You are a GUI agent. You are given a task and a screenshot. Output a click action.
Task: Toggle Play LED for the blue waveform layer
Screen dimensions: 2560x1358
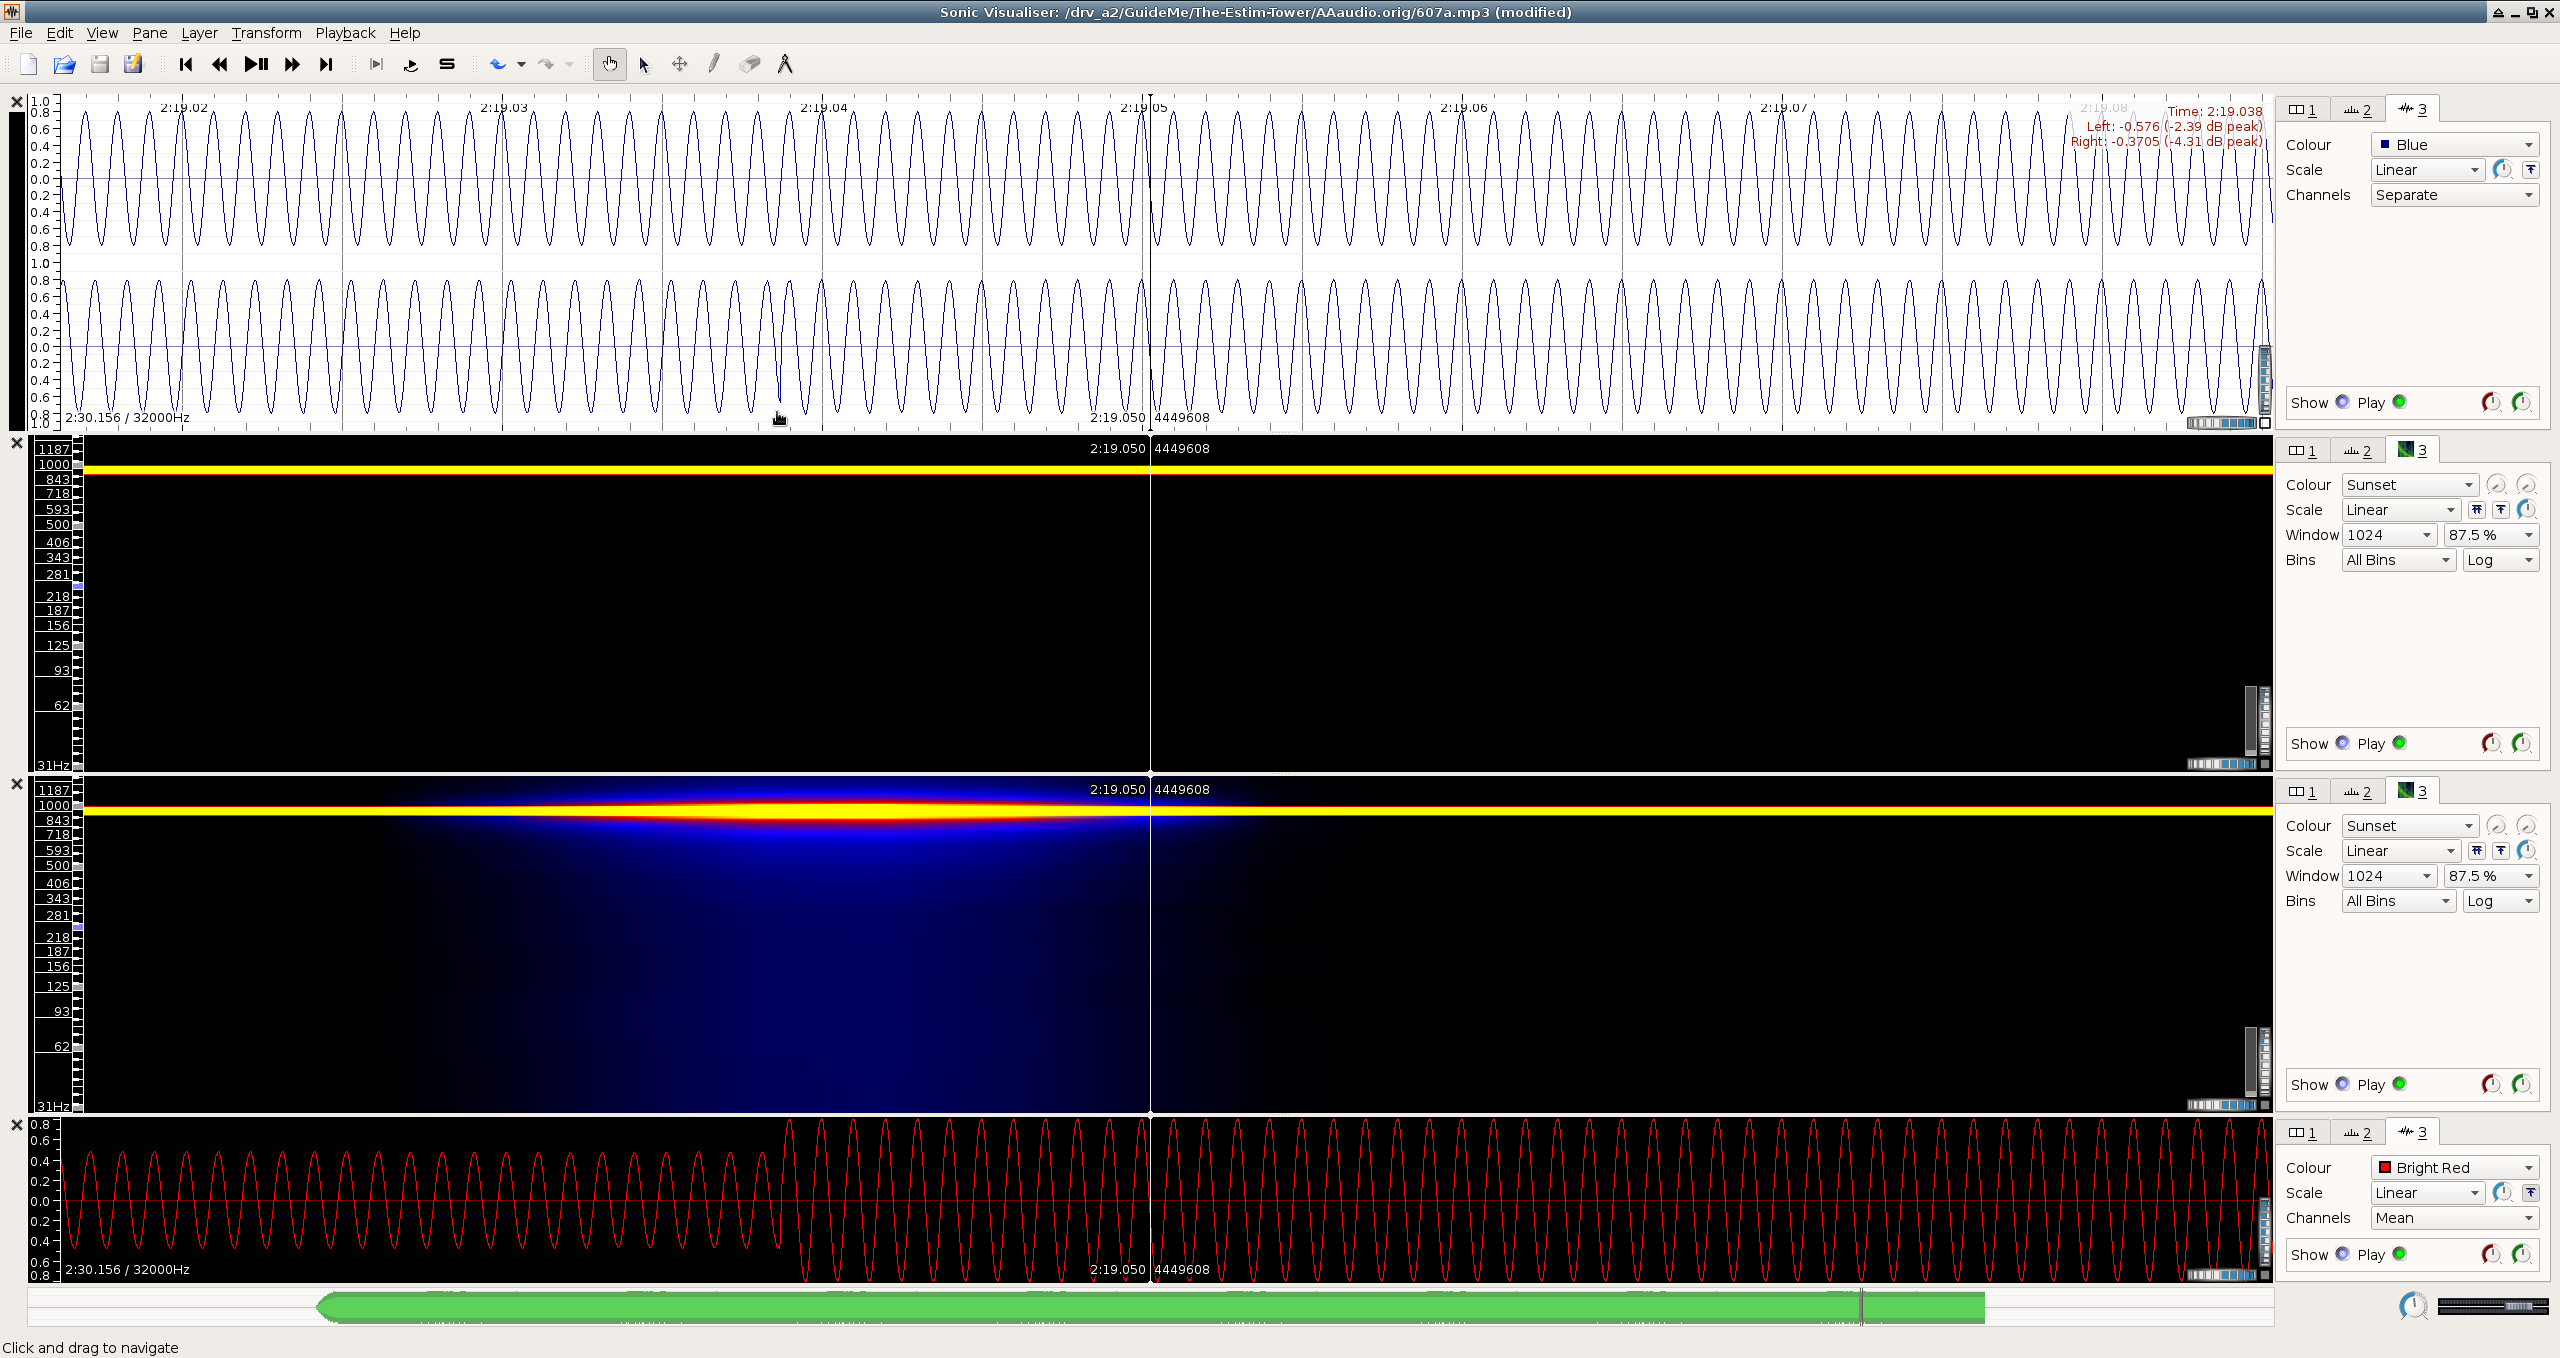click(2399, 402)
